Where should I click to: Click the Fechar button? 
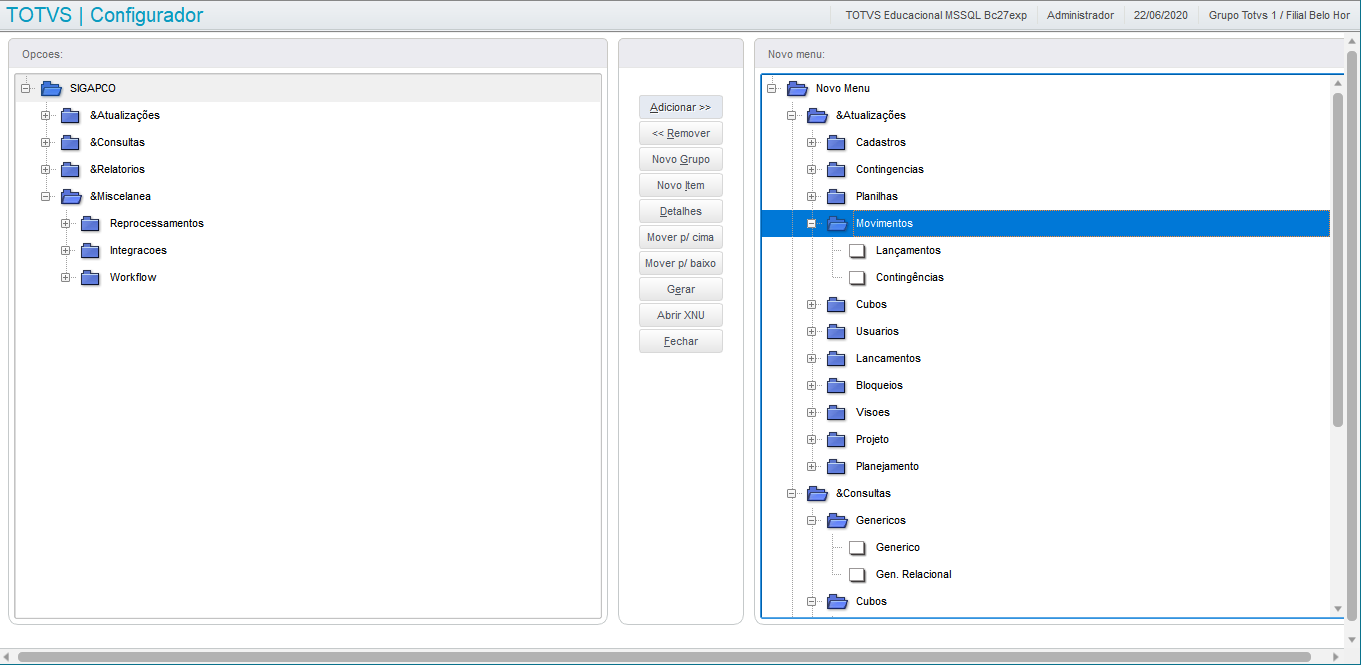[x=681, y=341]
